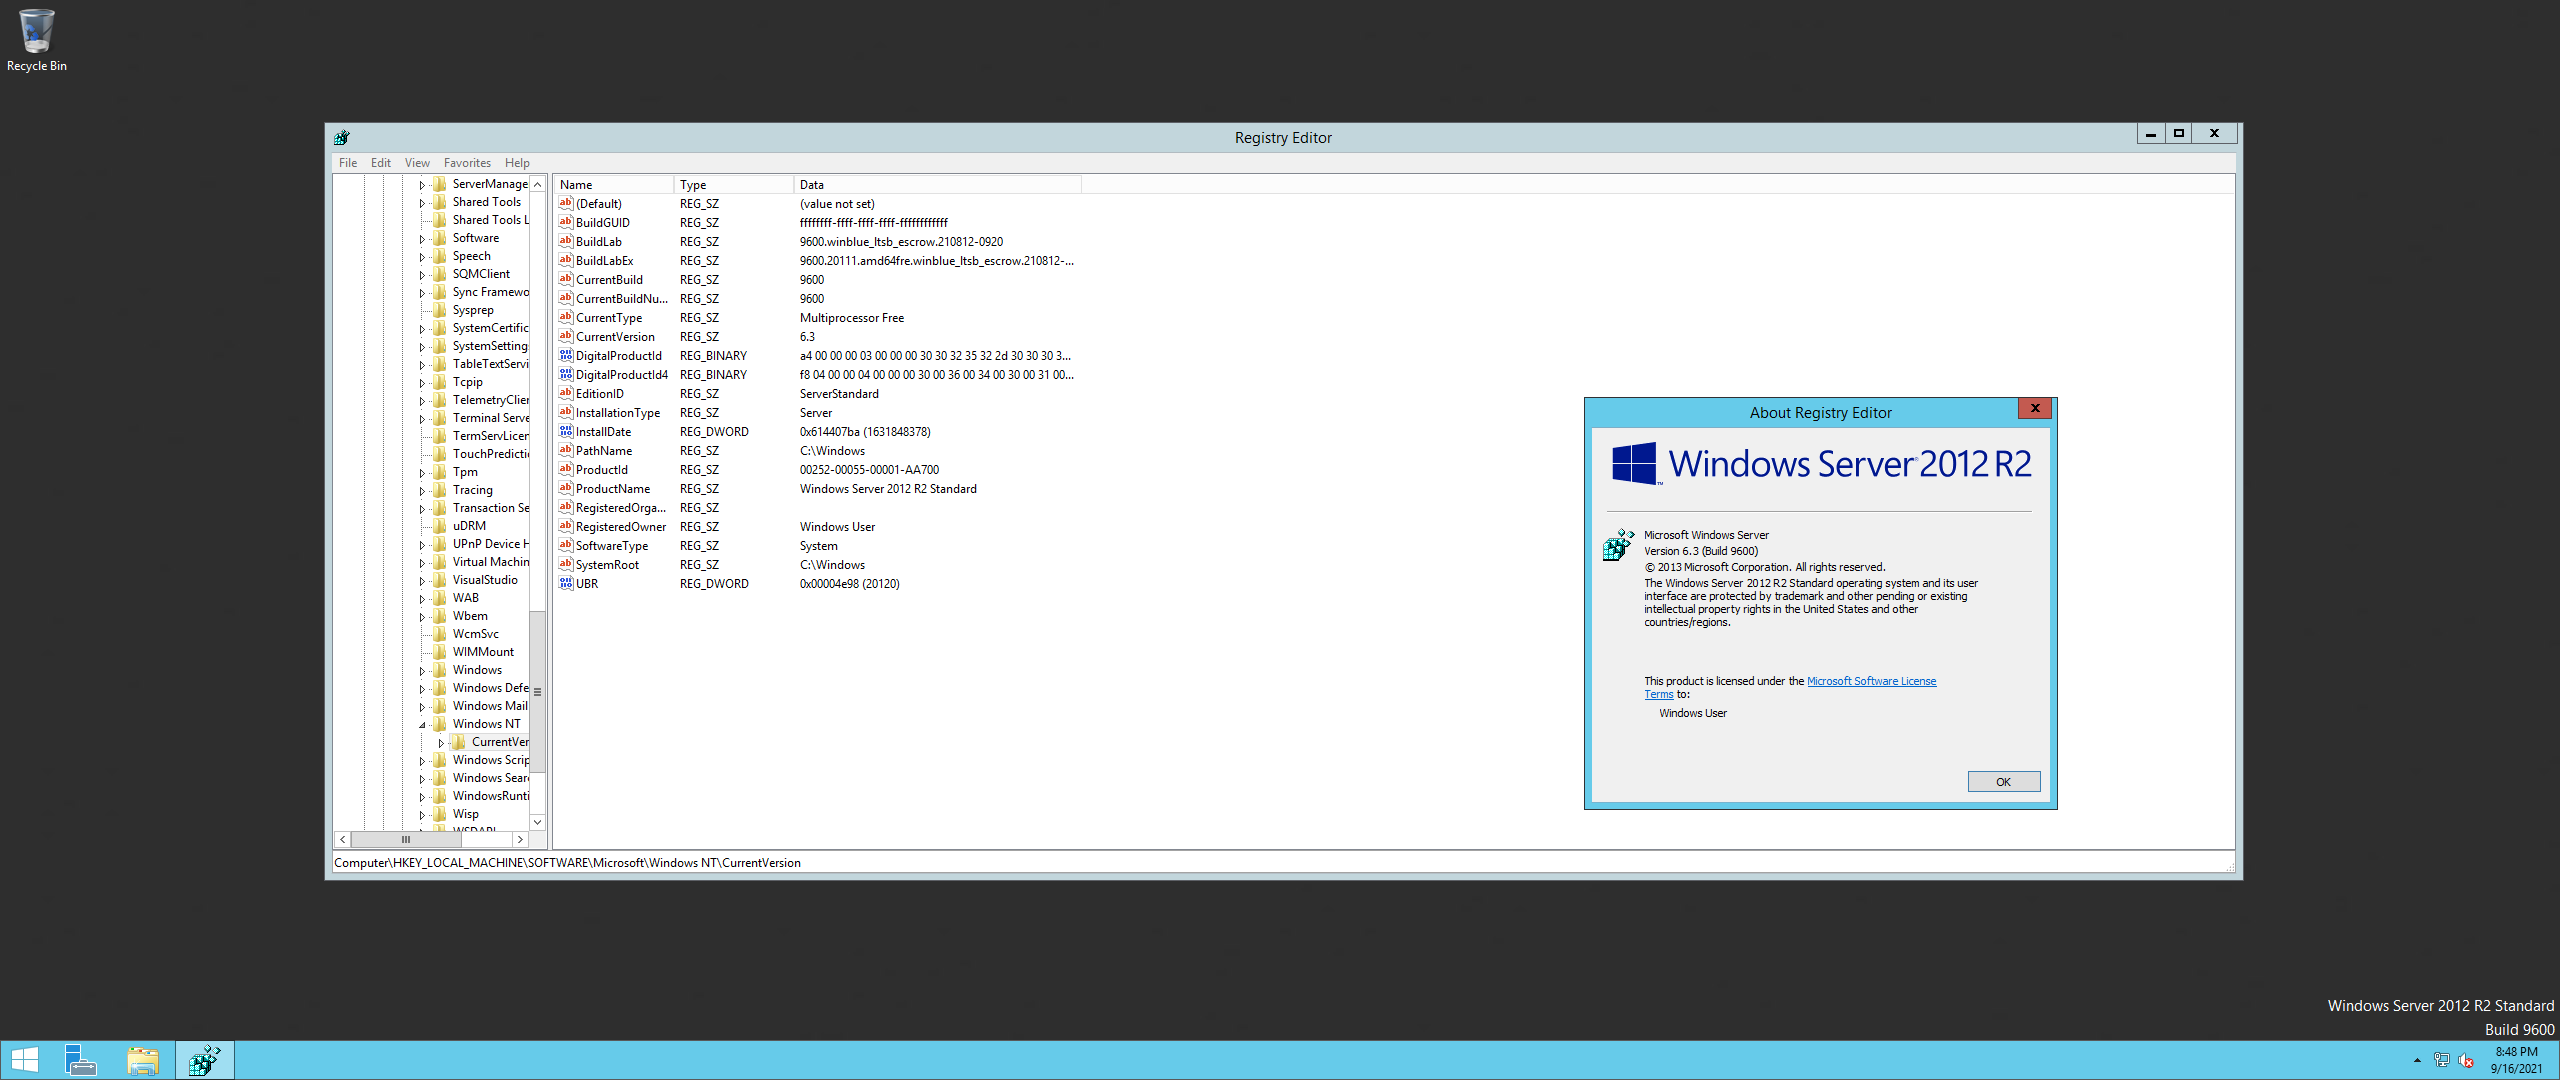
Task: Select the ProductId value row
Action: (817, 470)
